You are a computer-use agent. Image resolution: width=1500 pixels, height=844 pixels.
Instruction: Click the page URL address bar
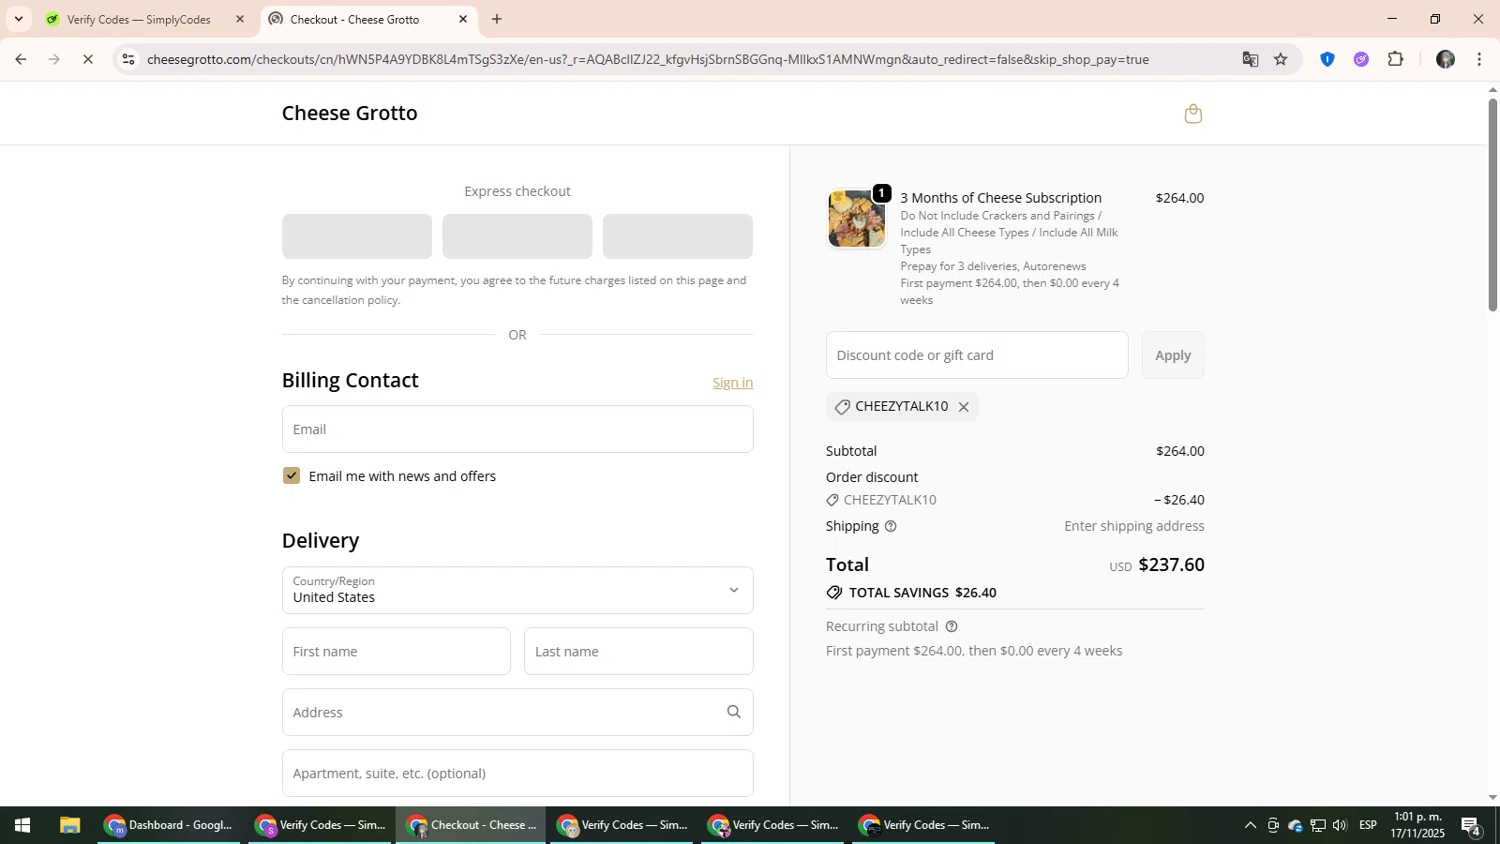pyautogui.click(x=647, y=59)
